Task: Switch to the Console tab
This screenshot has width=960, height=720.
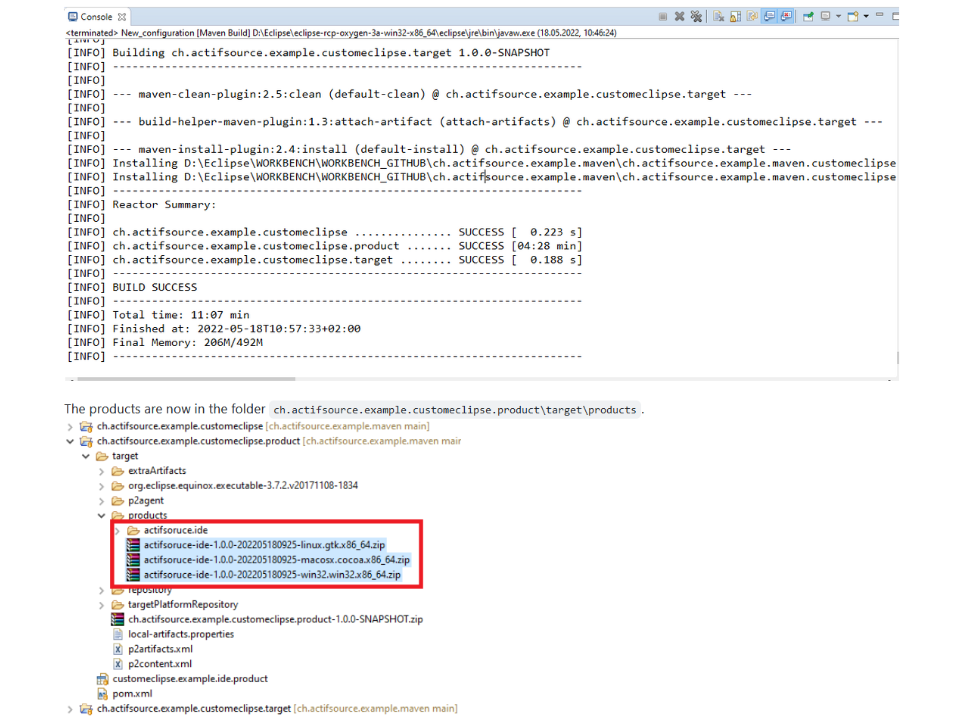Action: point(95,17)
